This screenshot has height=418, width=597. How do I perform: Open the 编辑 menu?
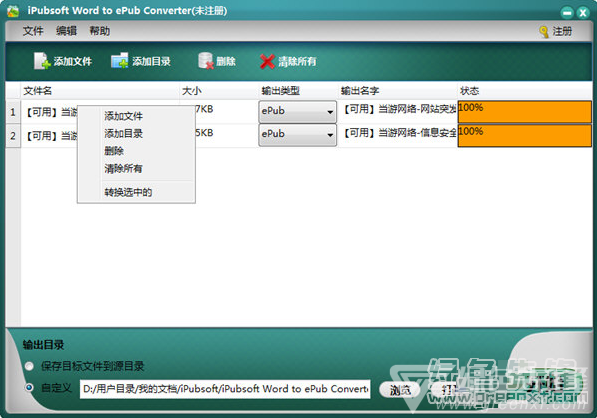tap(66, 31)
